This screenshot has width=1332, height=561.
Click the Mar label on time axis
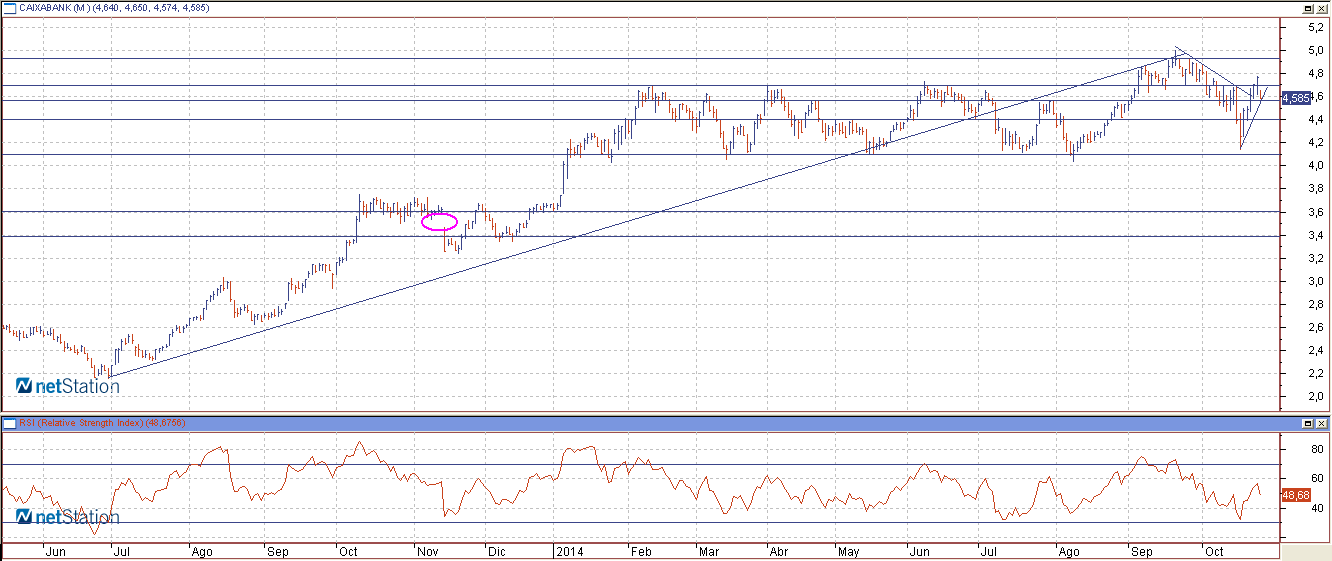[x=709, y=551]
